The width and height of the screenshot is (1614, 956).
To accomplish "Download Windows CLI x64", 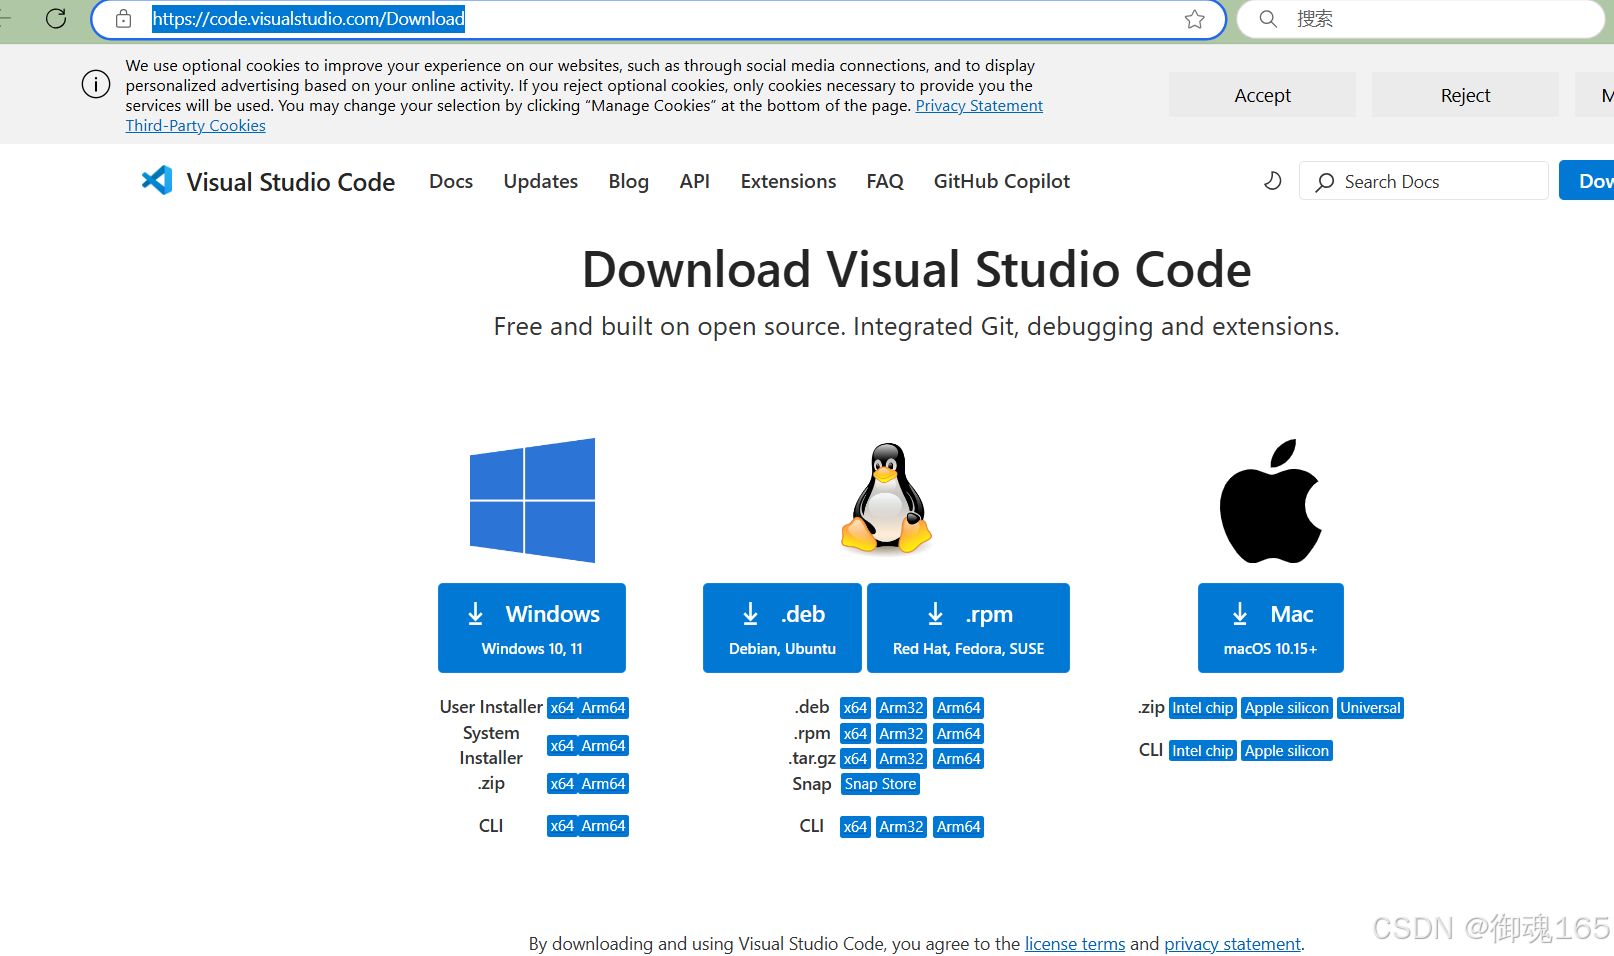I will 562,826.
